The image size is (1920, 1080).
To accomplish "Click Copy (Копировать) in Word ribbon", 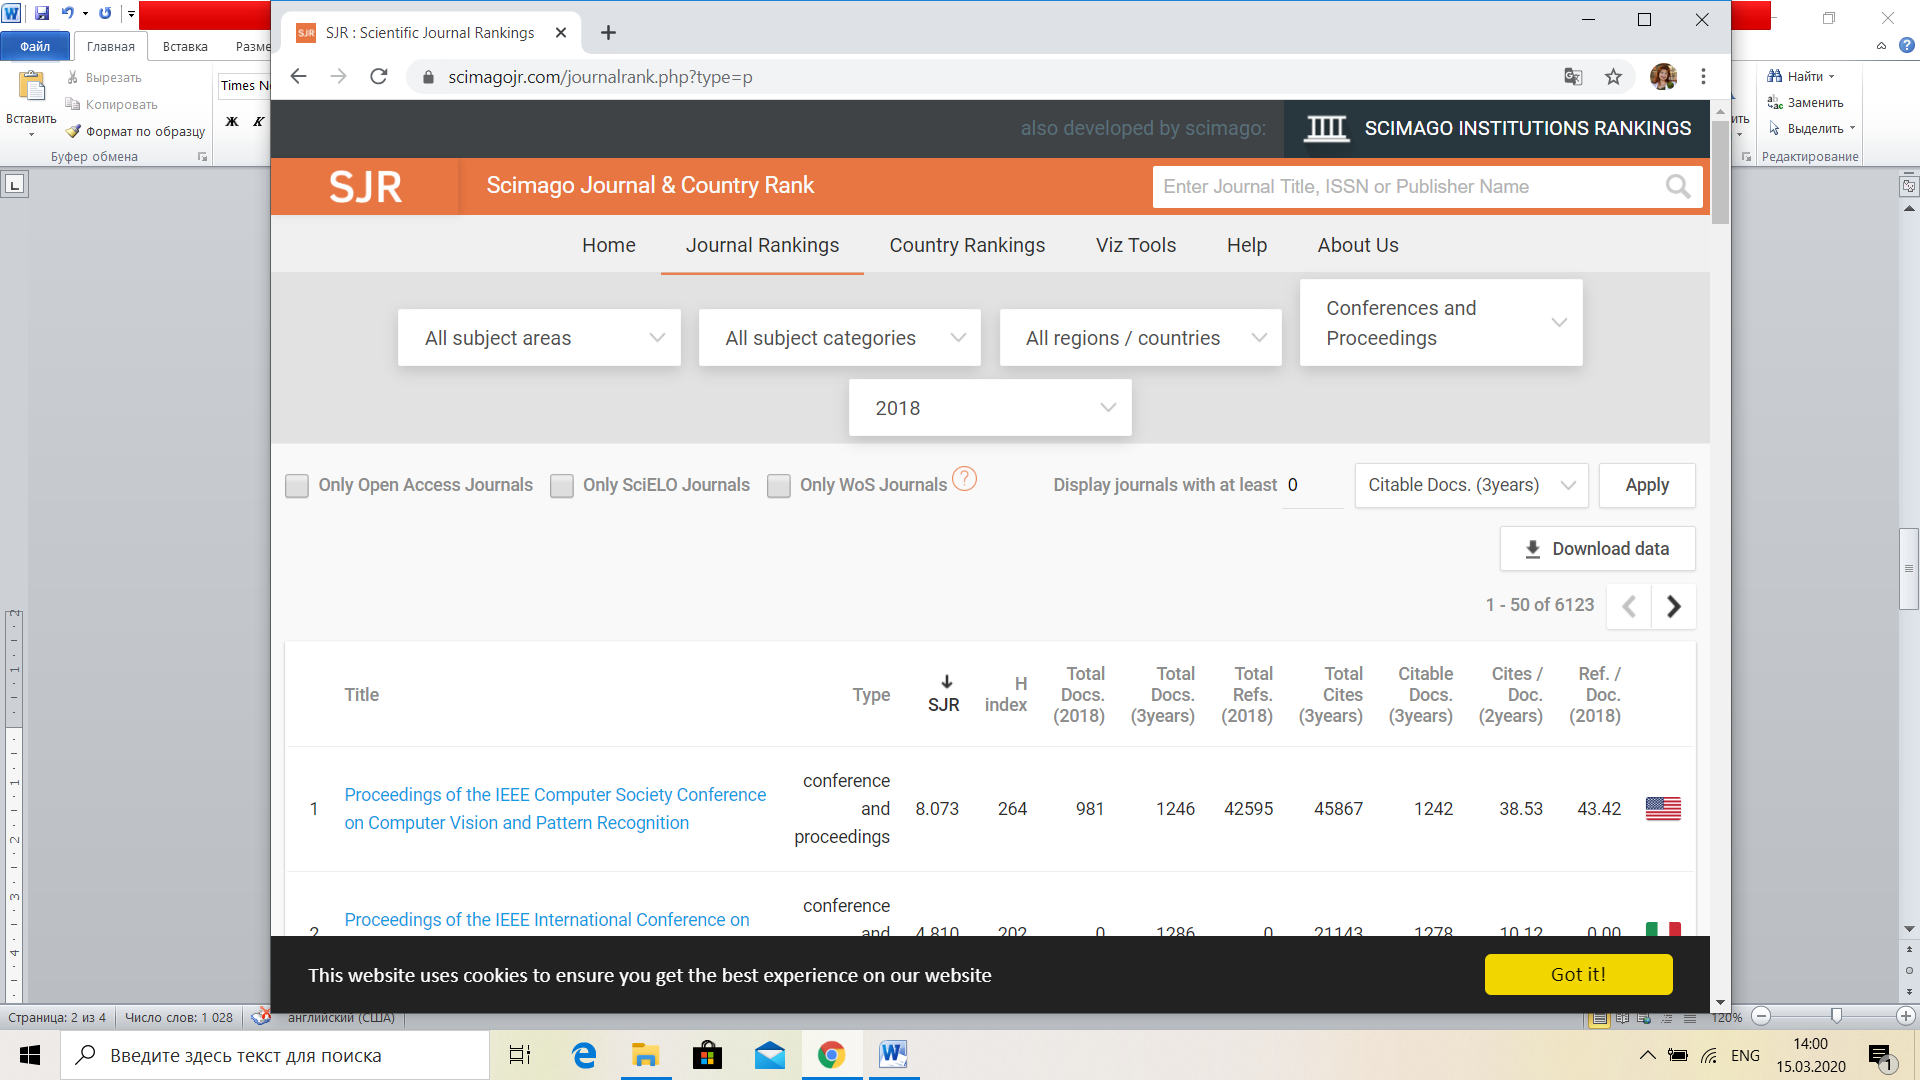I will click(x=111, y=104).
